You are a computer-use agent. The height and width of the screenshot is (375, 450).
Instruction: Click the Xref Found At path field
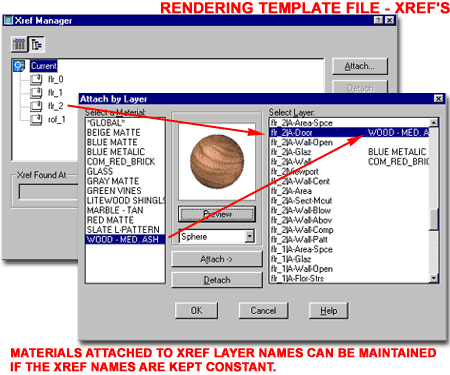point(48,192)
